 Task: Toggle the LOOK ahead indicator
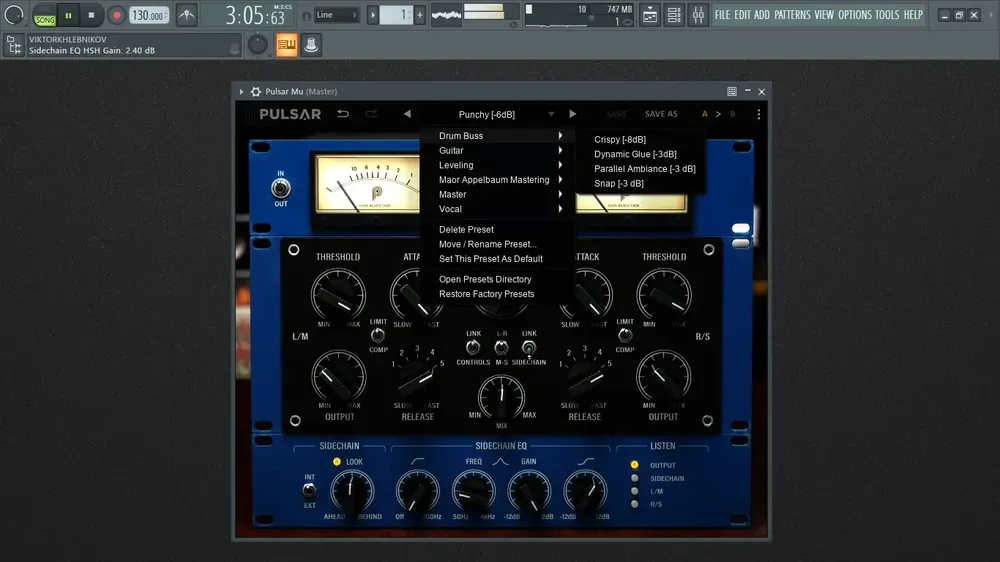click(x=337, y=462)
